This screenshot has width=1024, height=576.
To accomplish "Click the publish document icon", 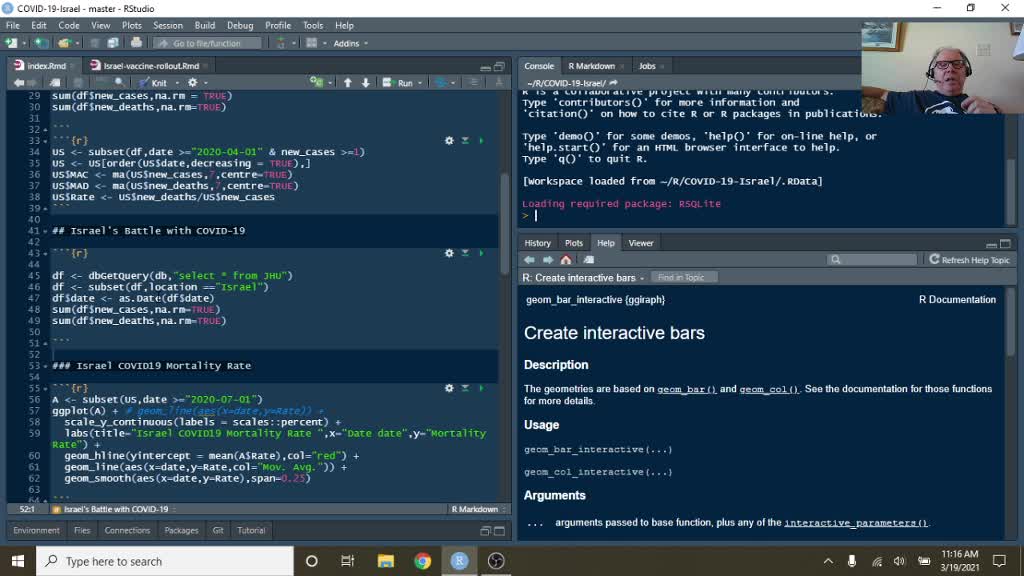I will pos(441,83).
